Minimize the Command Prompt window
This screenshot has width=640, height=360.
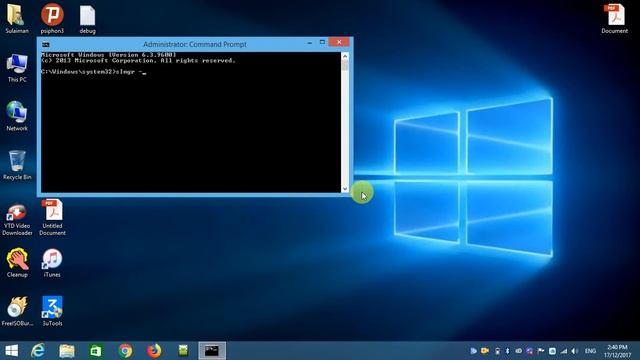click(x=310, y=42)
